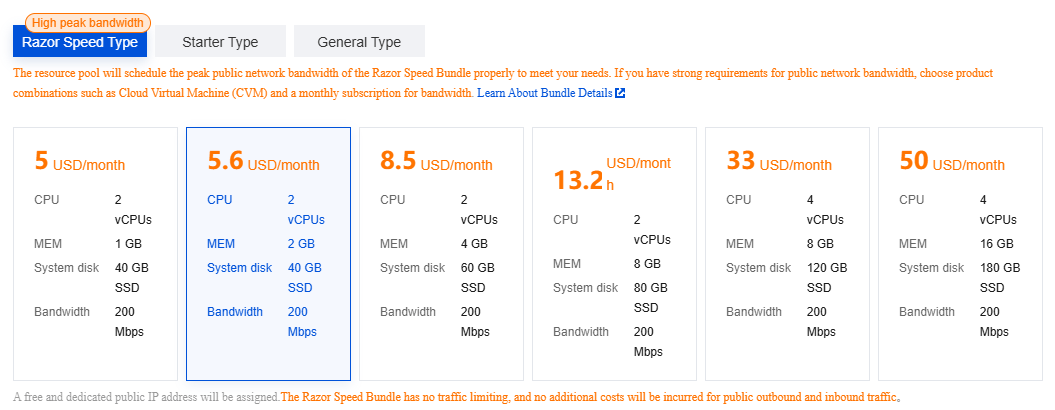
Task: Click the 1 GB memory value
Action: (128, 244)
